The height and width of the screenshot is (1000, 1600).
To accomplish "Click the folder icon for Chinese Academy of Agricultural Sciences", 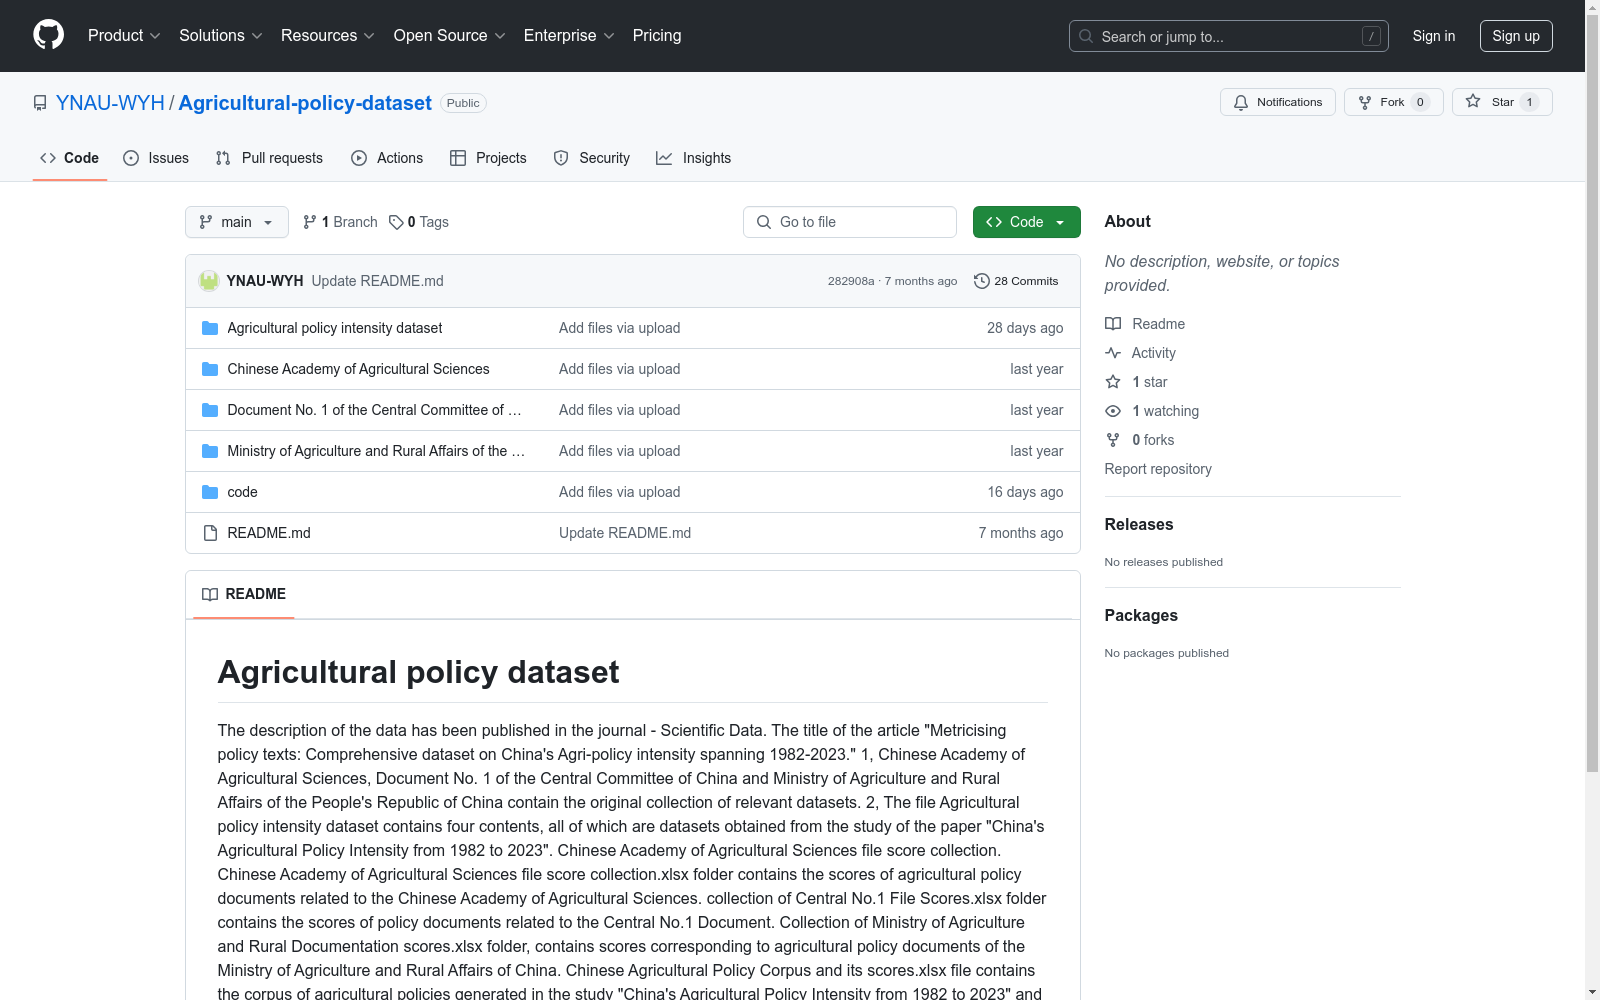I will 210,369.
